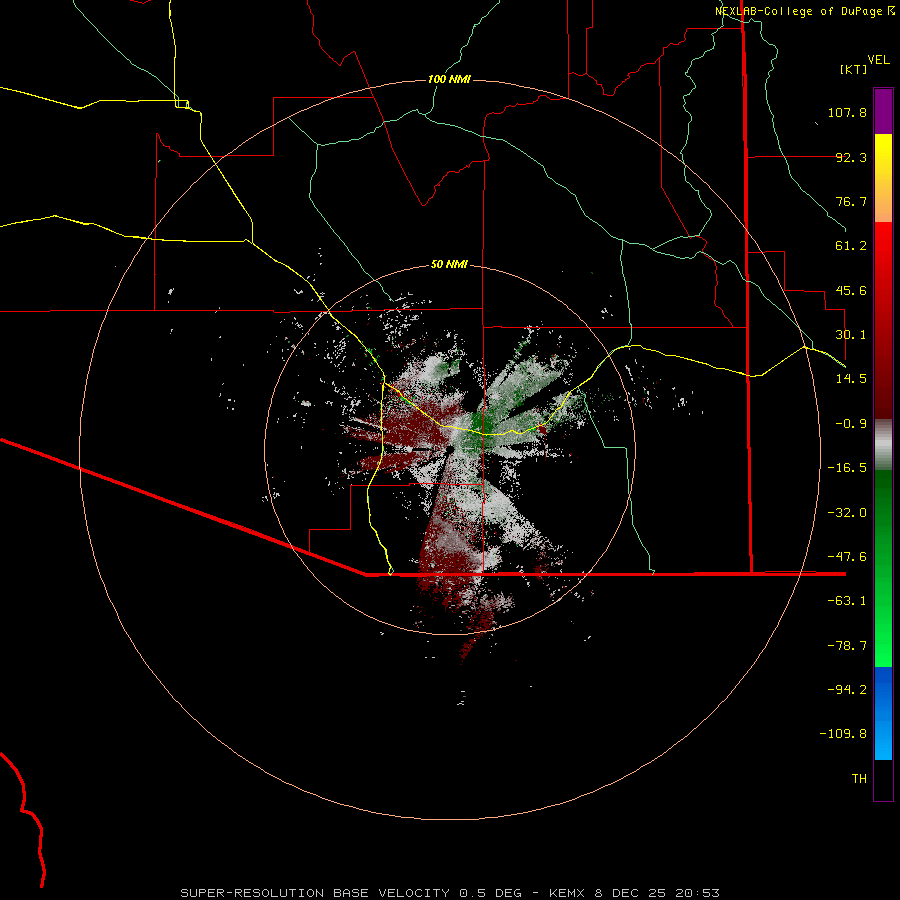Click the Super-Resolution Base Velocity caption text

(449, 893)
